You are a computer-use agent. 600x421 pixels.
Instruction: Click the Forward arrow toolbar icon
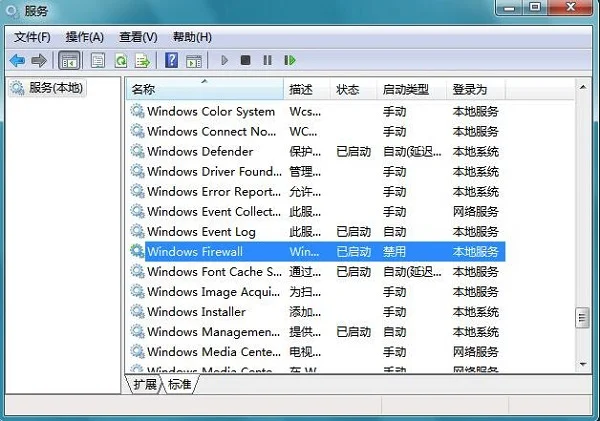39,60
